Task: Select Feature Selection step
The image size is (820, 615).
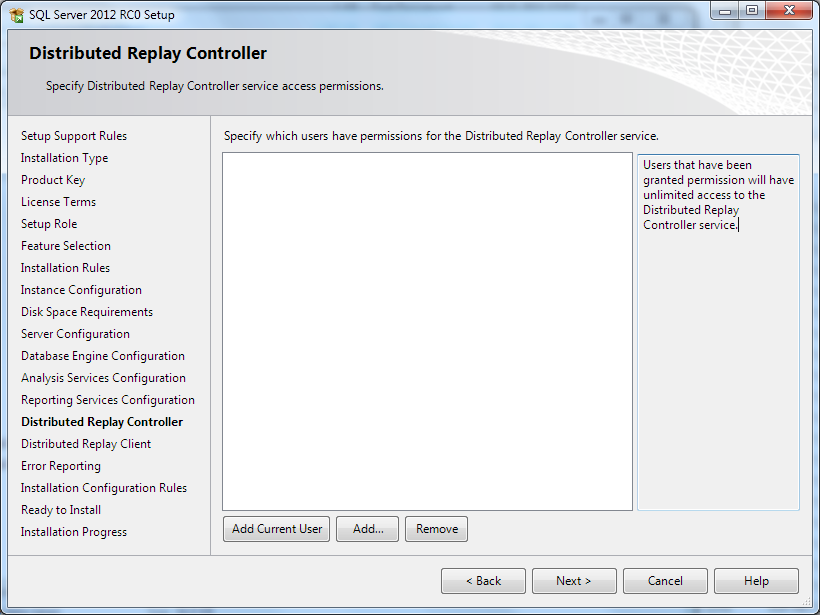Action: tap(66, 246)
